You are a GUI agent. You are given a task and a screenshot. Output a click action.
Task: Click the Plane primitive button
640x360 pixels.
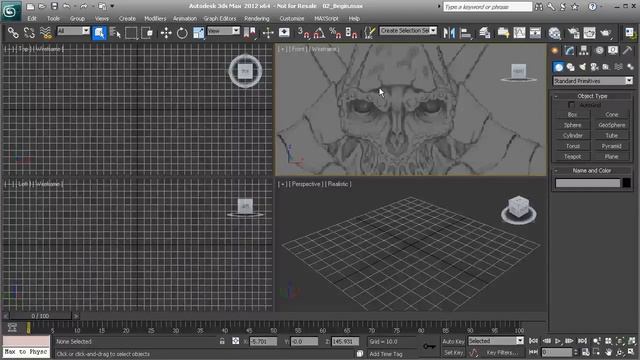(x=611, y=156)
